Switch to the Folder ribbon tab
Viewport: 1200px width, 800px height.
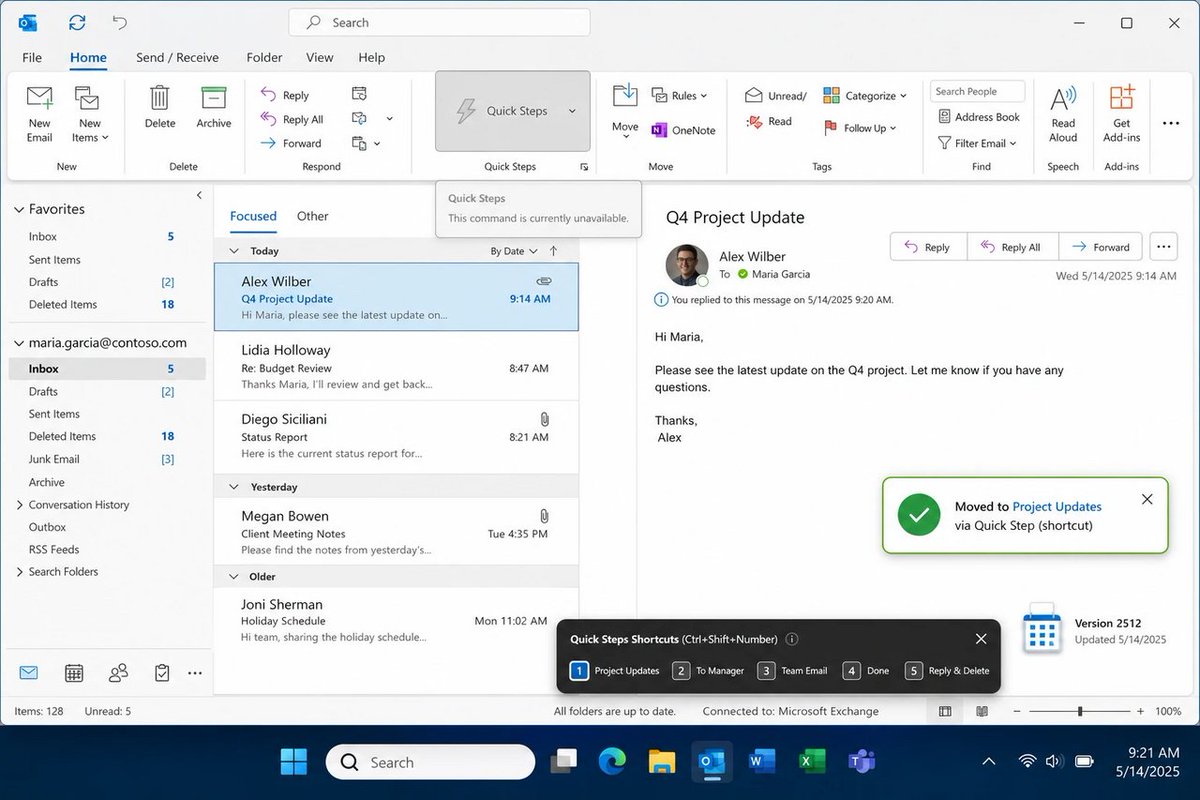coord(264,57)
